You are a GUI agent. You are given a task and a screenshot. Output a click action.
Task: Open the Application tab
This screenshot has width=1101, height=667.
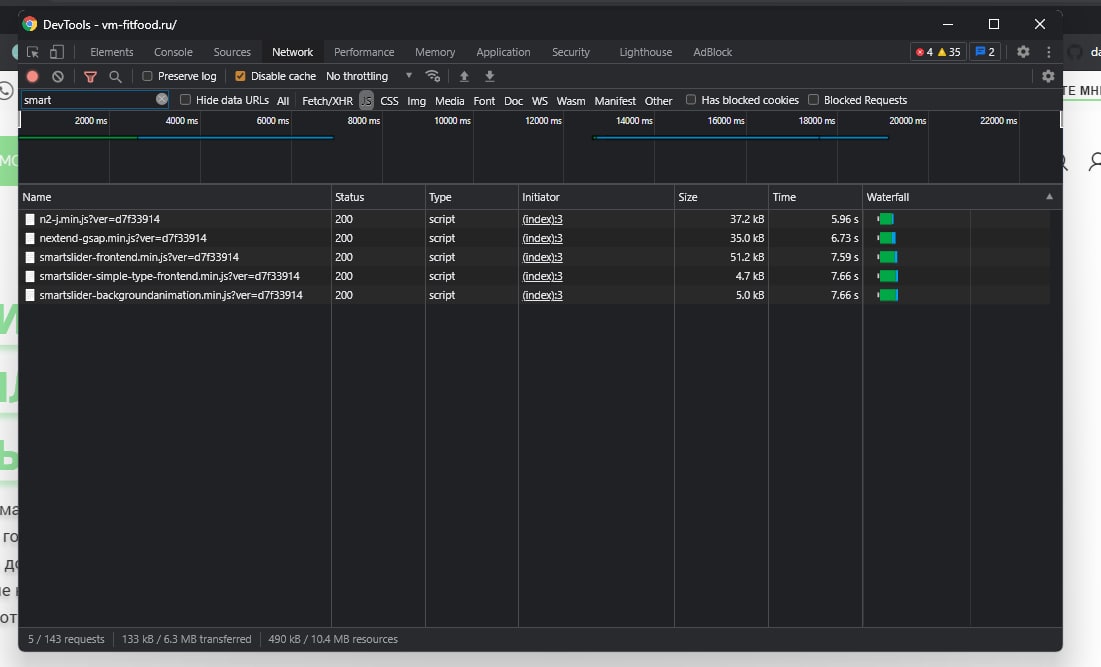point(503,52)
